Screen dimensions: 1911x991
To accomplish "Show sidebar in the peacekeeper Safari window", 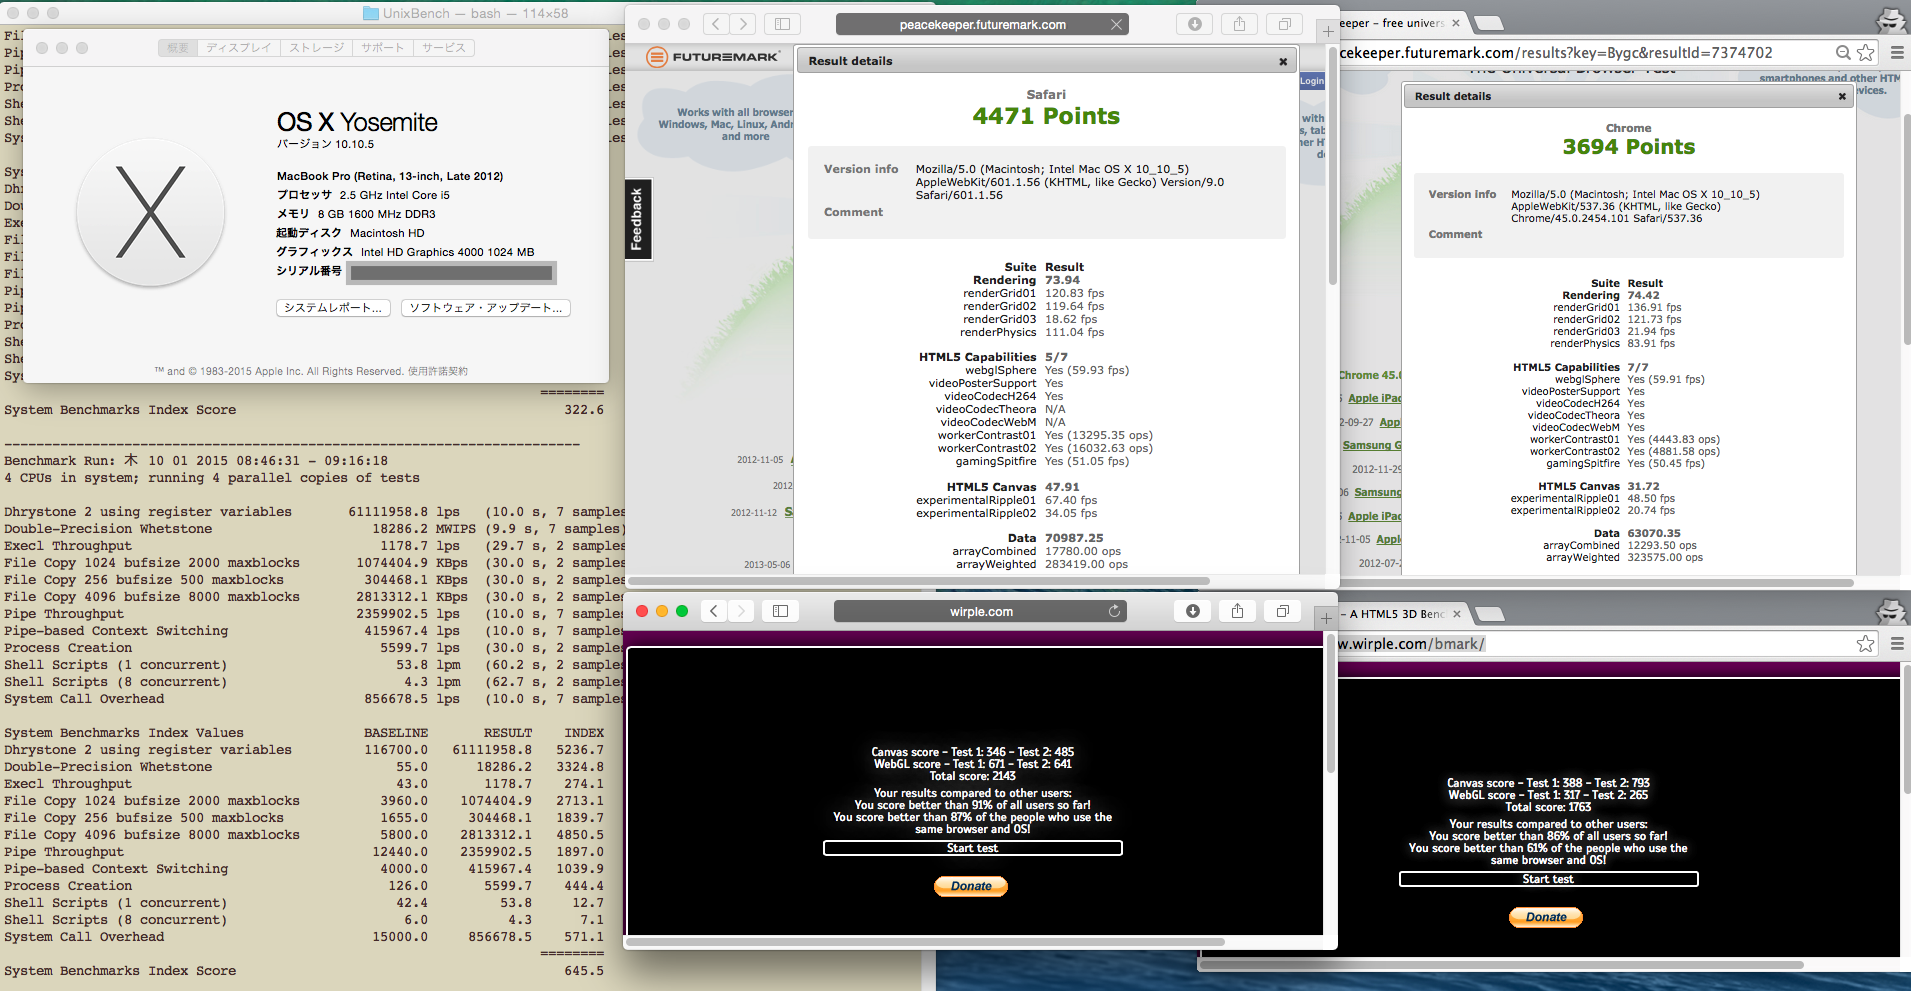I will click(x=782, y=24).
